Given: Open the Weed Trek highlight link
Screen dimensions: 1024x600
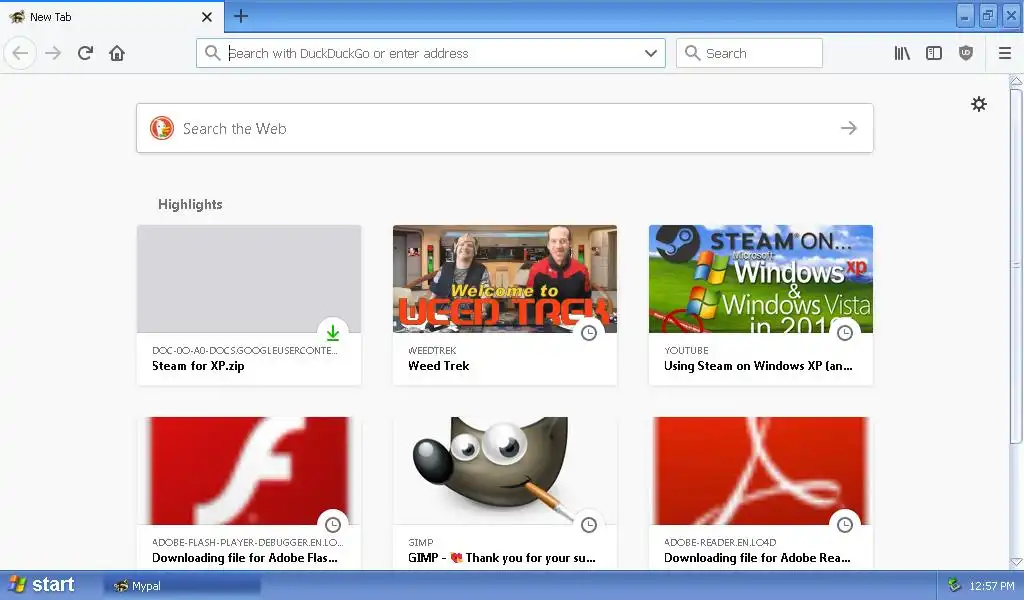Looking at the screenshot, I should click(x=438, y=366).
